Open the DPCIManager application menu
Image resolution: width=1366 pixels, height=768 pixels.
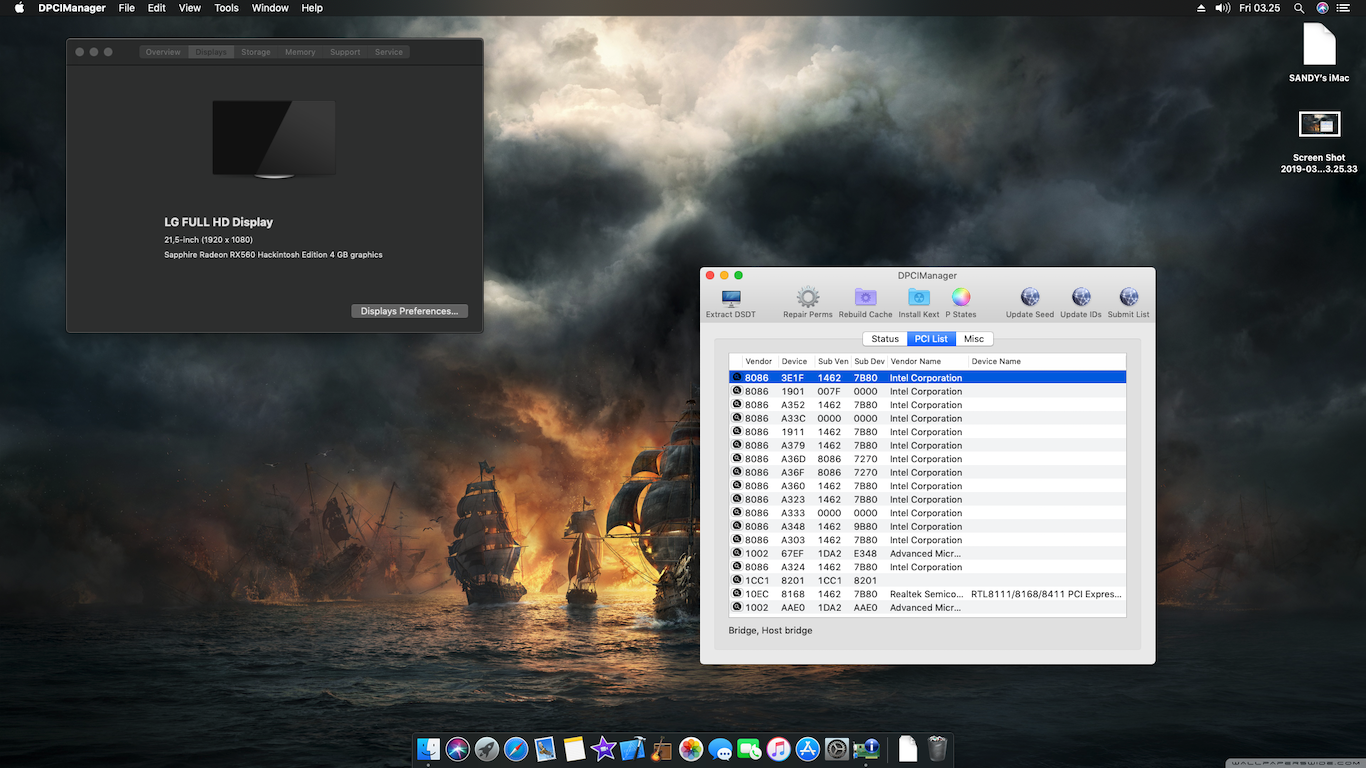[x=72, y=8]
